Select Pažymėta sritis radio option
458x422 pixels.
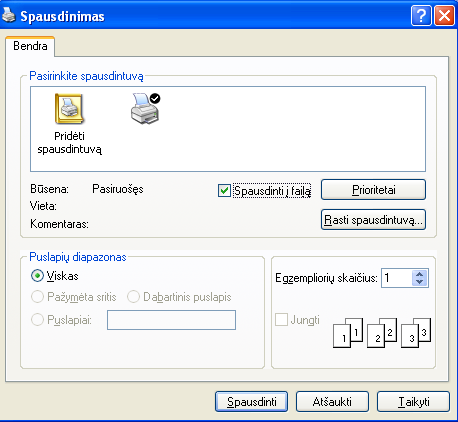click(x=37, y=297)
